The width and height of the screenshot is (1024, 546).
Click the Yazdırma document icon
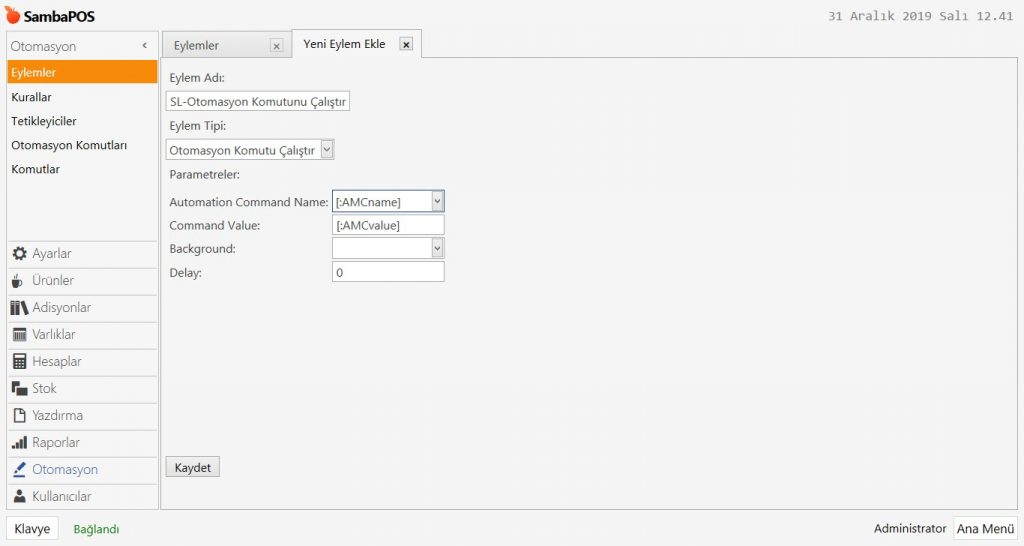tap(19, 416)
